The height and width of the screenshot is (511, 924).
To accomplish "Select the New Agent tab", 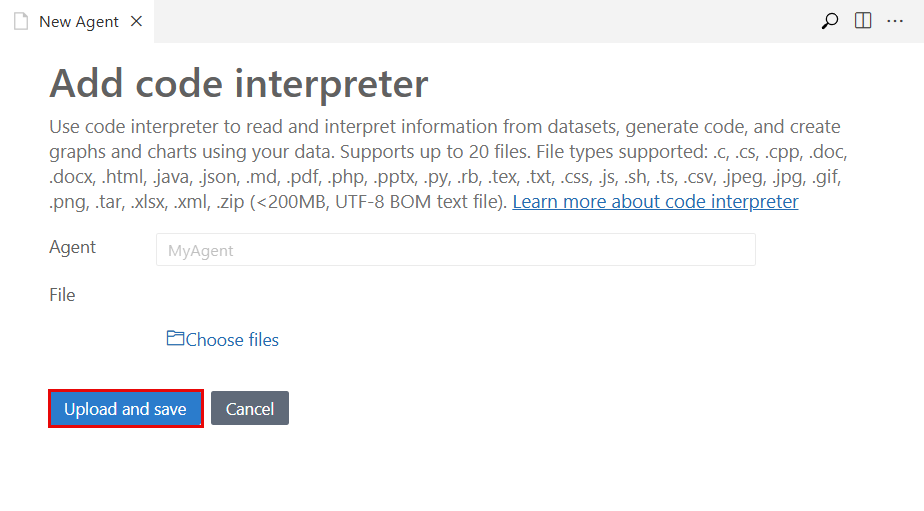I will tap(78, 21).
